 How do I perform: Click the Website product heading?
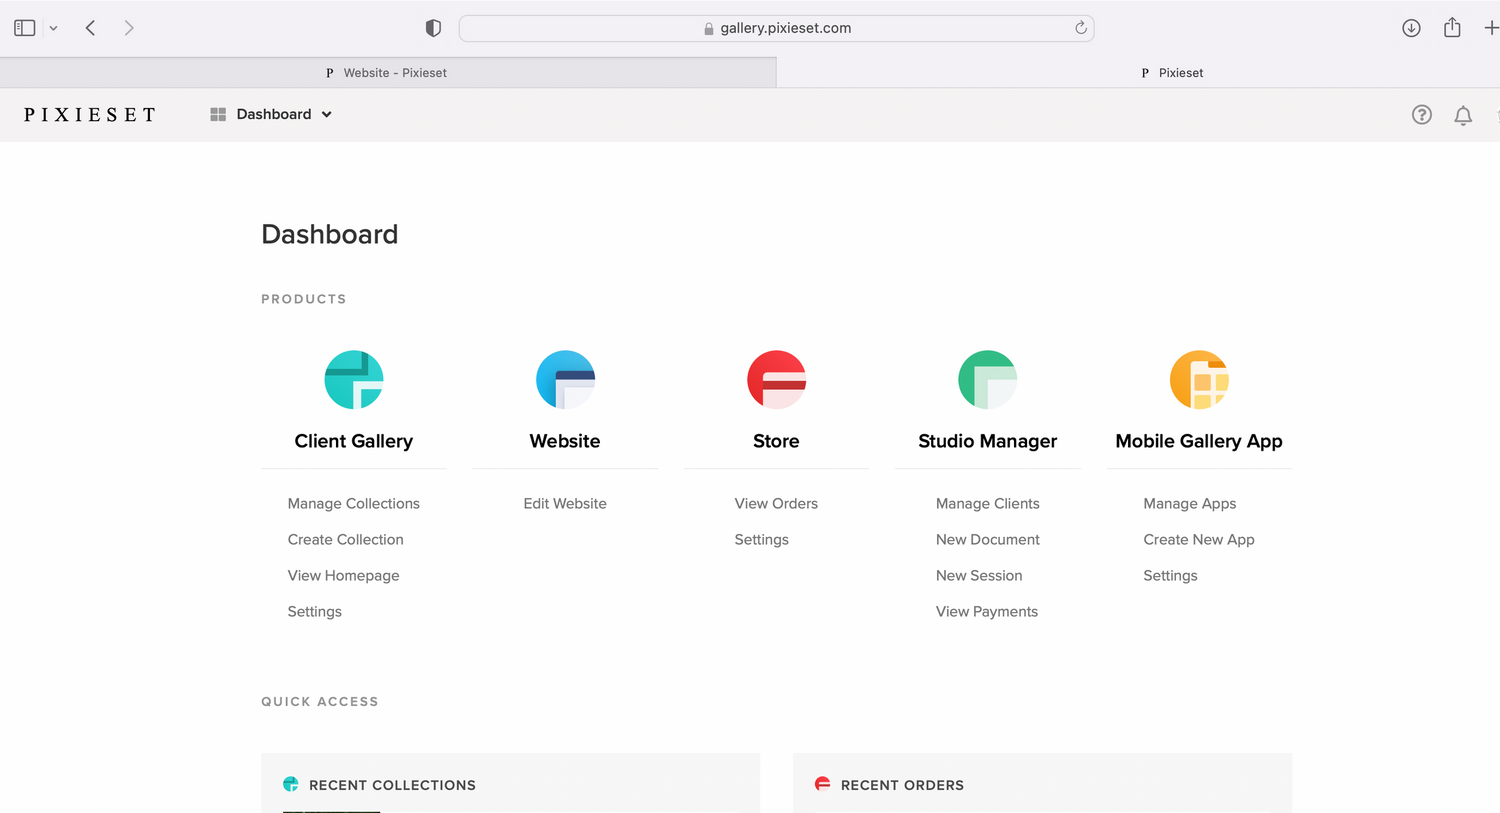coord(565,441)
